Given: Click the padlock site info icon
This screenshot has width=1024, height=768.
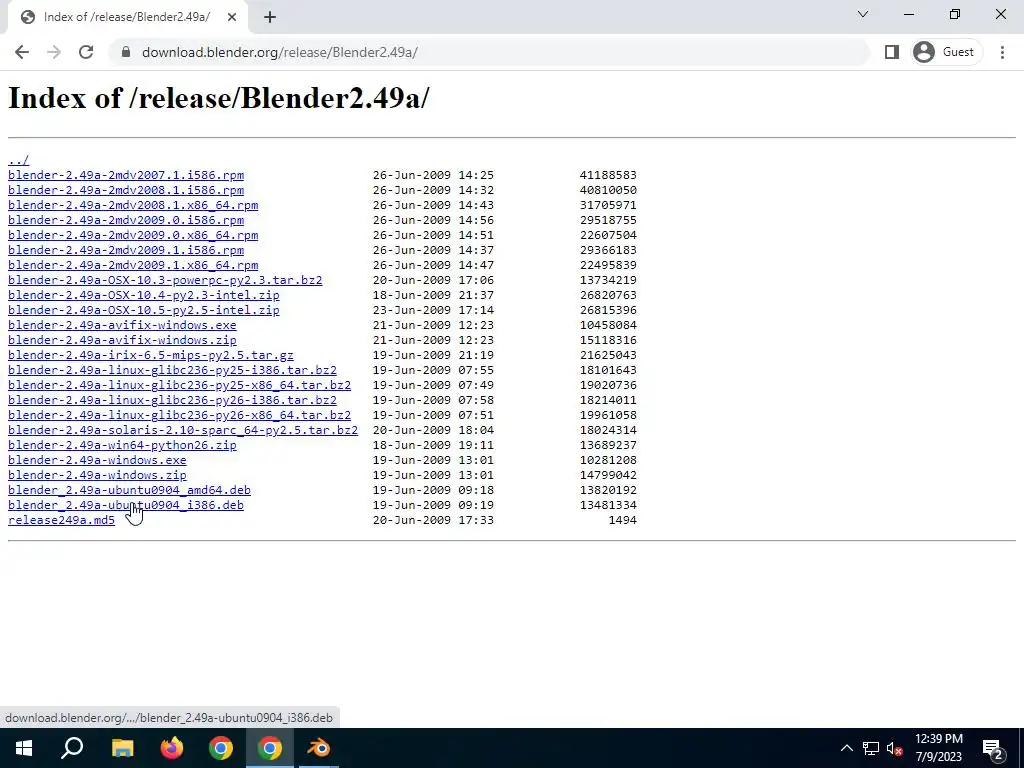Looking at the screenshot, I should point(126,52).
